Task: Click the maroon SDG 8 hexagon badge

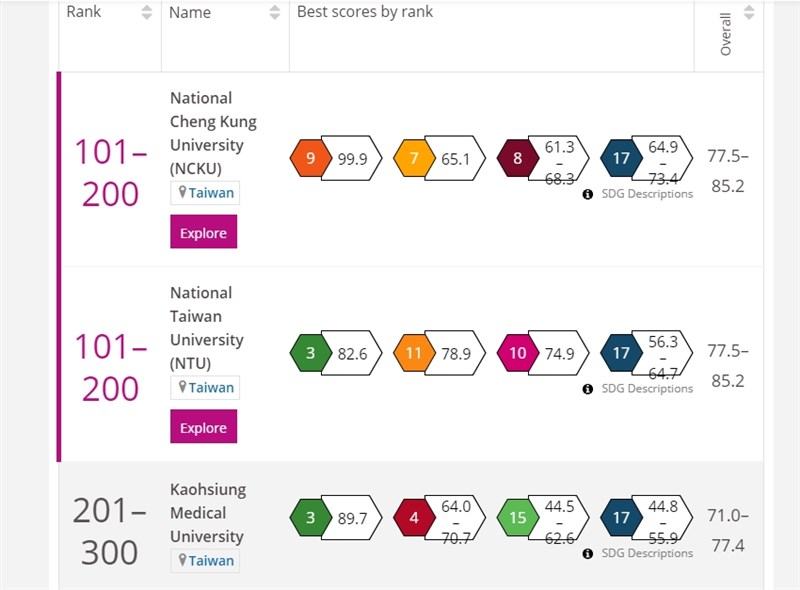Action: 517,158
